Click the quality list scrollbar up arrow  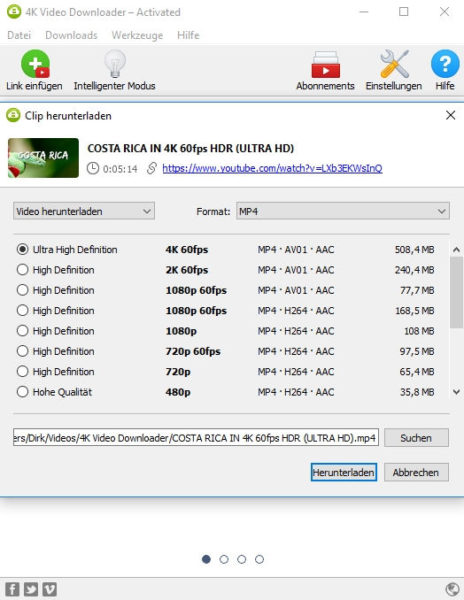click(456, 250)
